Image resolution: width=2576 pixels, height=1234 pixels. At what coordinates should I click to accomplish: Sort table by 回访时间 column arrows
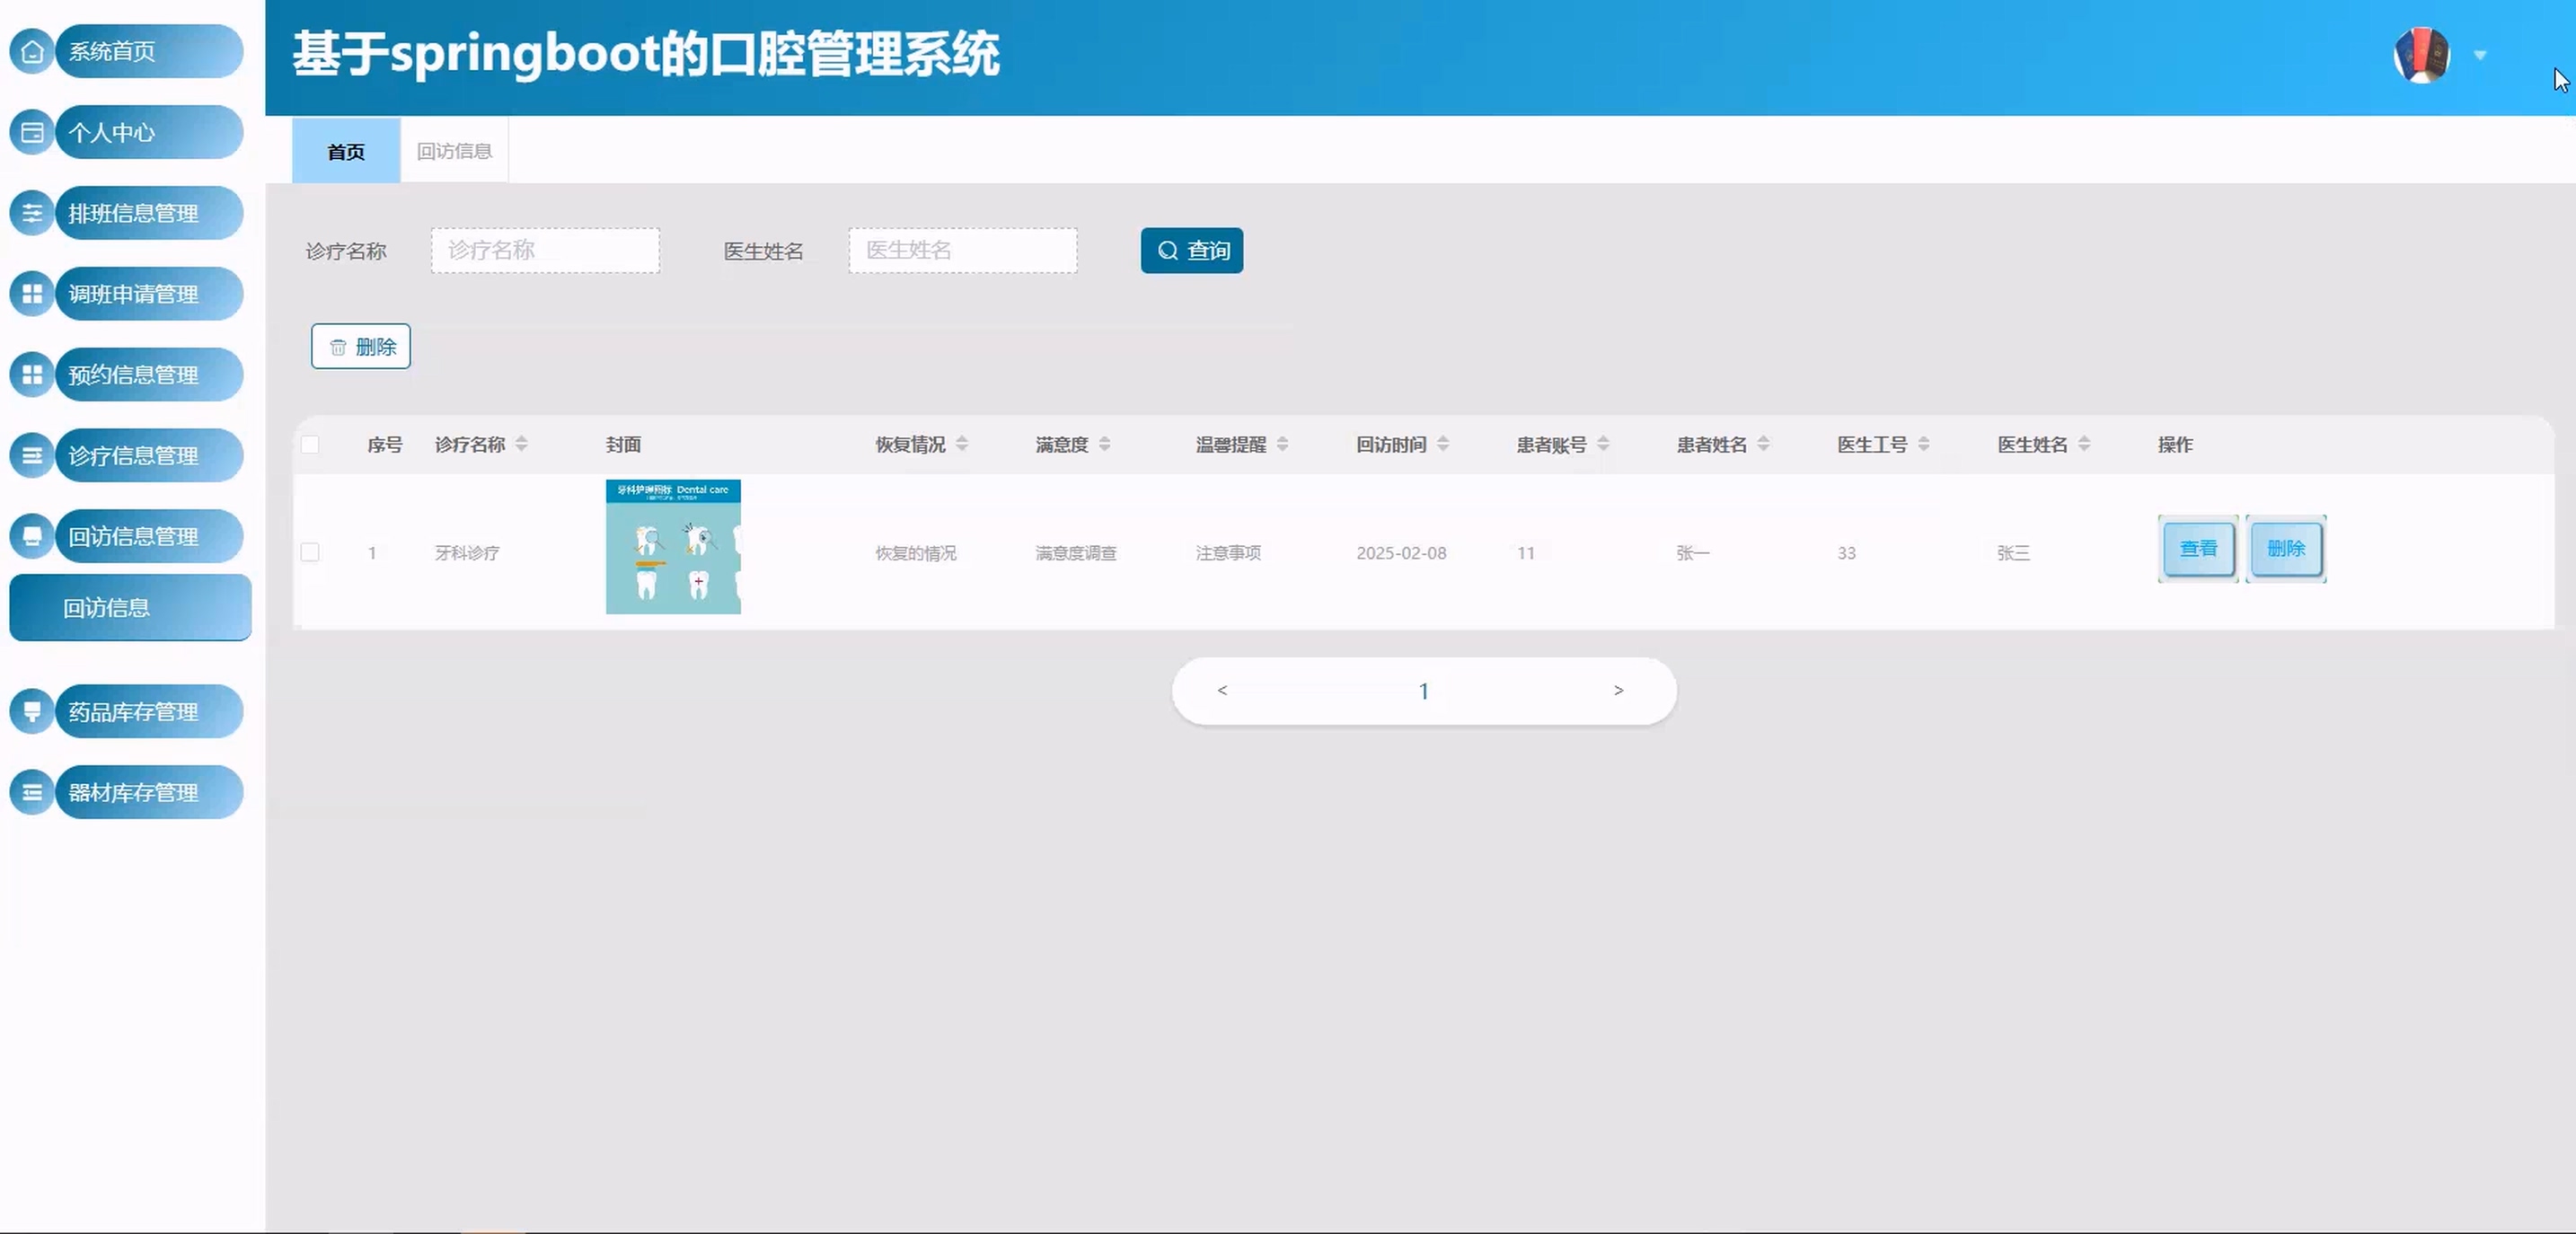[x=1442, y=444]
